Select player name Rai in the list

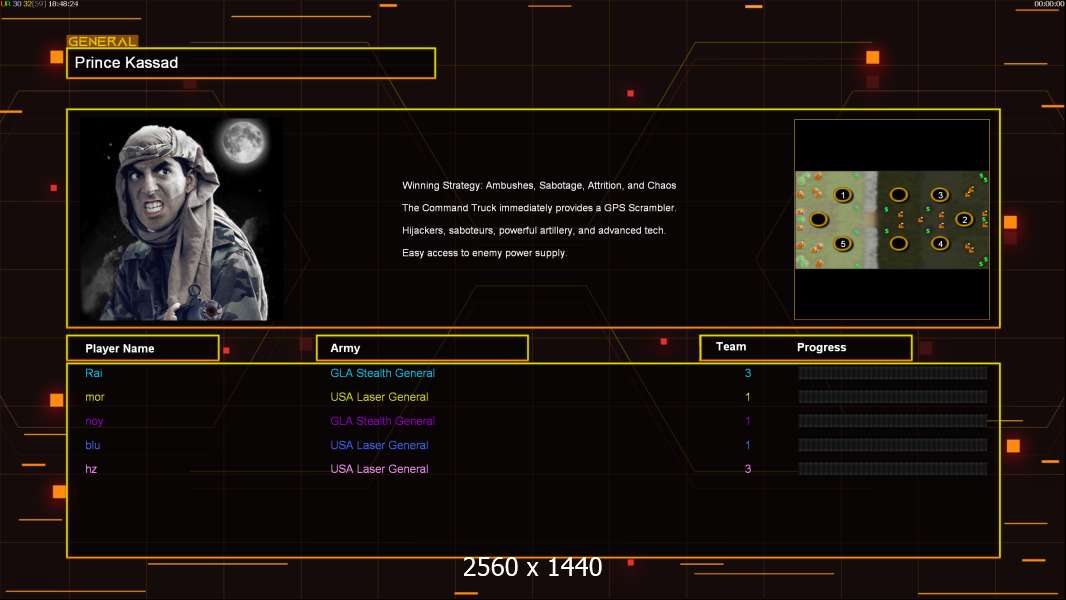(94, 373)
